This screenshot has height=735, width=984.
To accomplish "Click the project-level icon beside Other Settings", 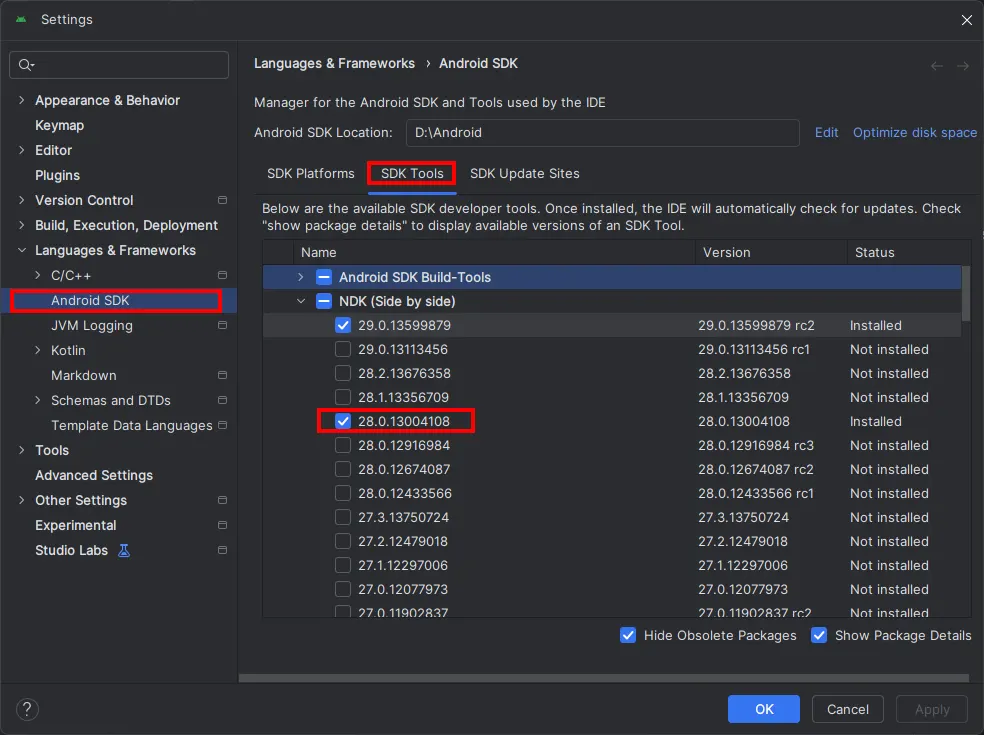I will (222, 500).
